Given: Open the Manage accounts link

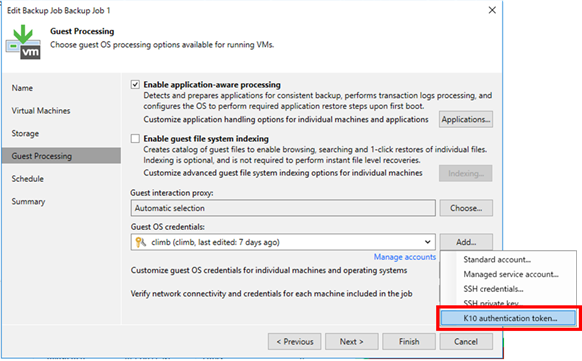Looking at the screenshot, I should pyautogui.click(x=405, y=257).
